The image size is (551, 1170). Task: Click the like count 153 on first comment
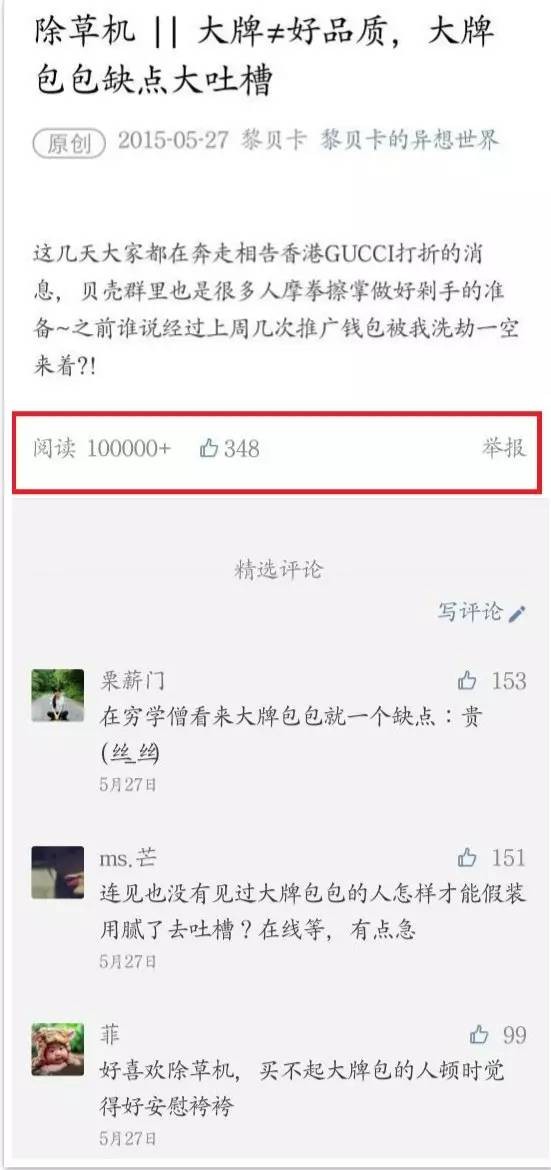pyautogui.click(x=508, y=681)
